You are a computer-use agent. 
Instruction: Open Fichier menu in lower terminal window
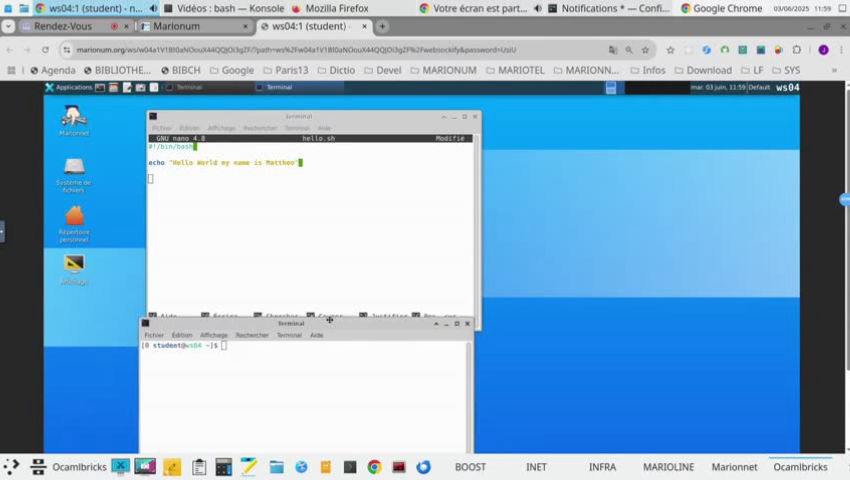[x=154, y=335]
